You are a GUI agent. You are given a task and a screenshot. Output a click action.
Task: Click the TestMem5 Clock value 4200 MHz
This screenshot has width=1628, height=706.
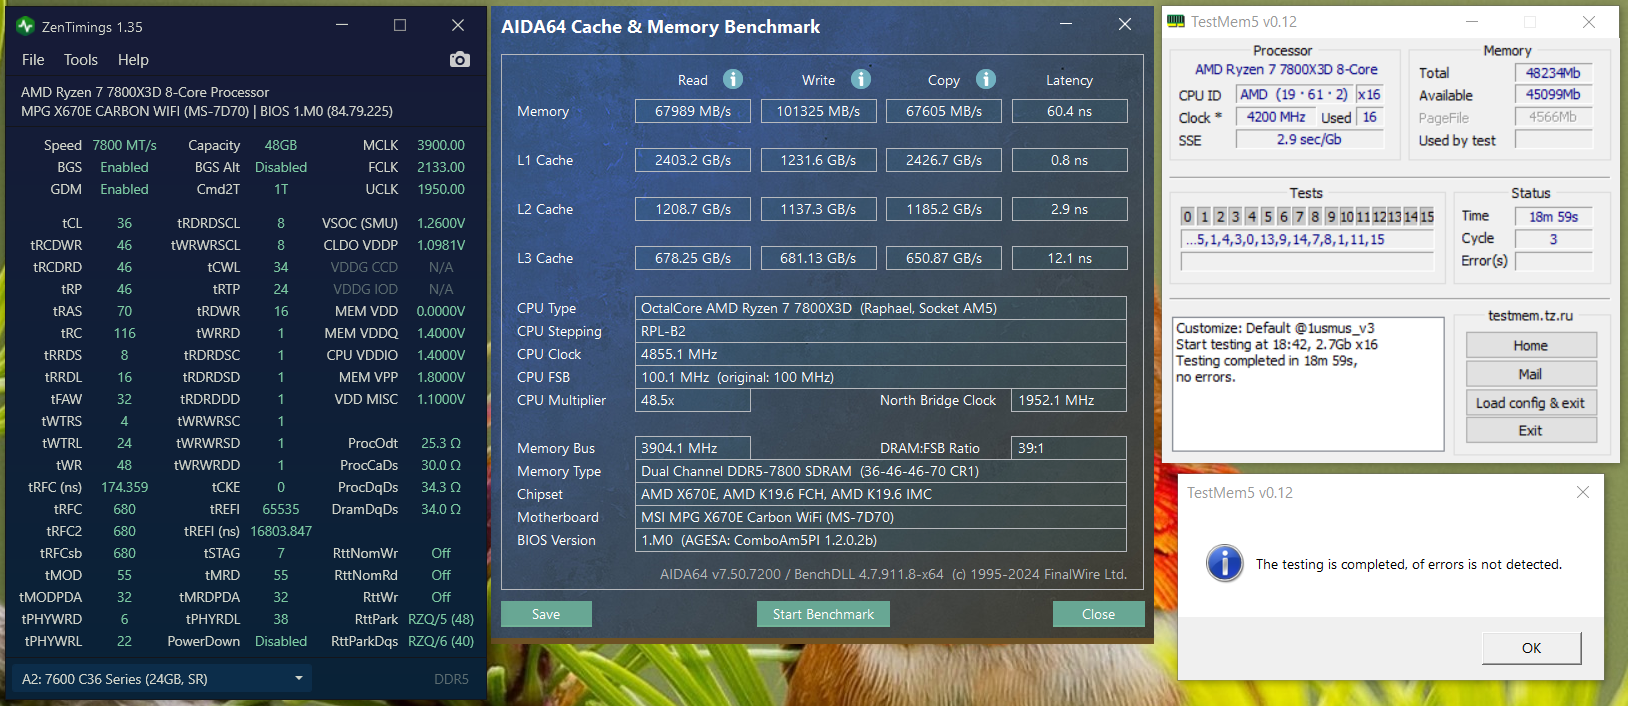tap(1276, 117)
